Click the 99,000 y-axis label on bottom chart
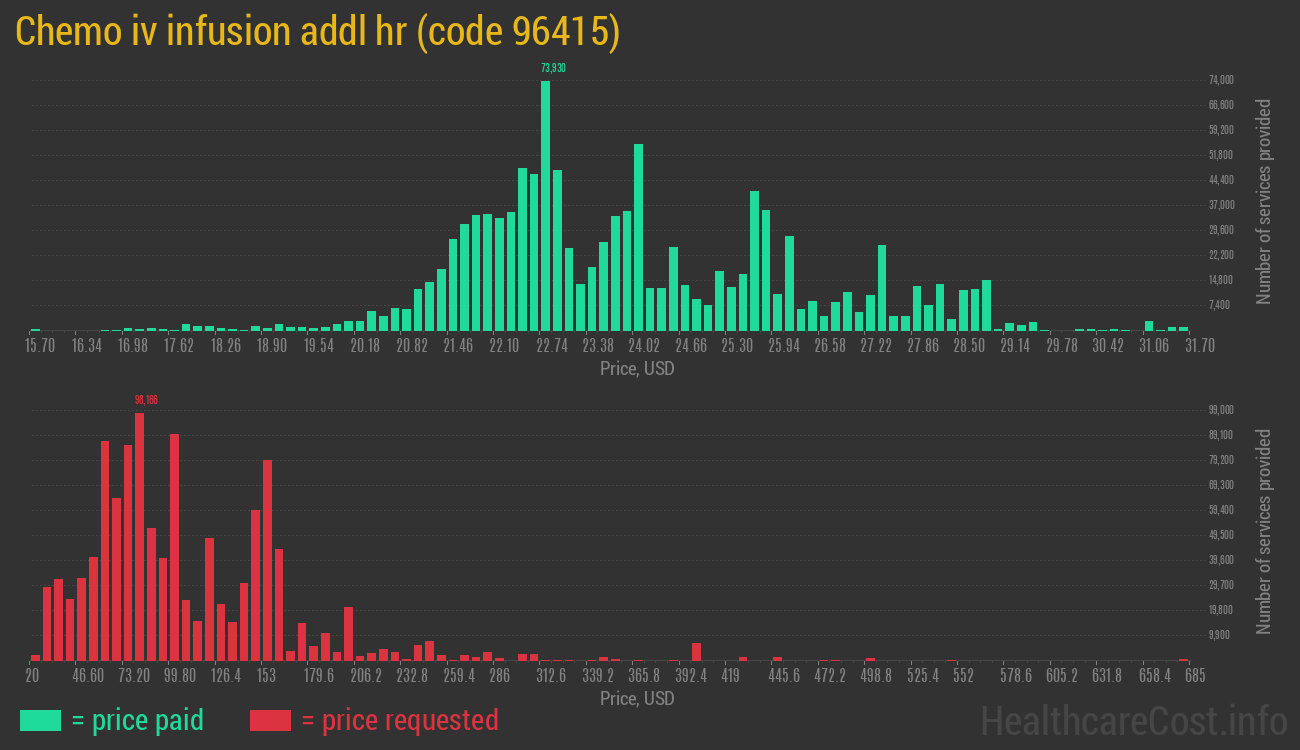This screenshot has height=750, width=1300. click(1220, 410)
